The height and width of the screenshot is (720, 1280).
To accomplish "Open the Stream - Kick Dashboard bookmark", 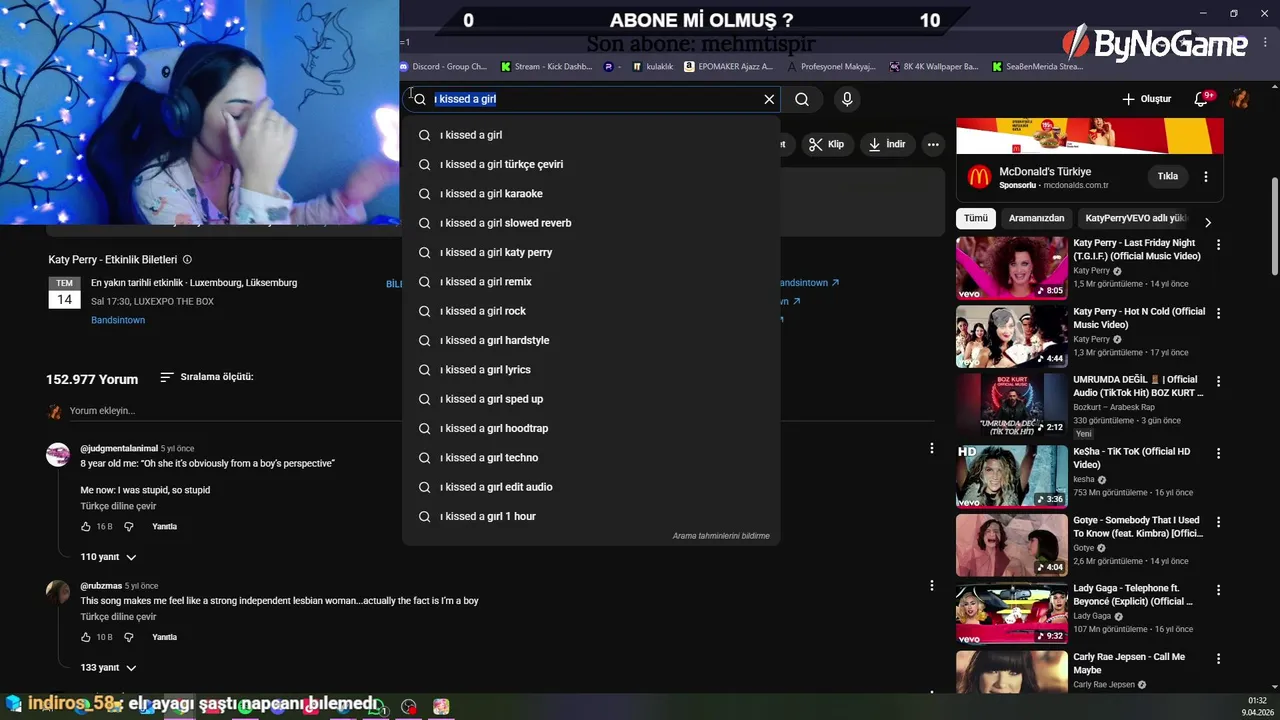I will [547, 66].
